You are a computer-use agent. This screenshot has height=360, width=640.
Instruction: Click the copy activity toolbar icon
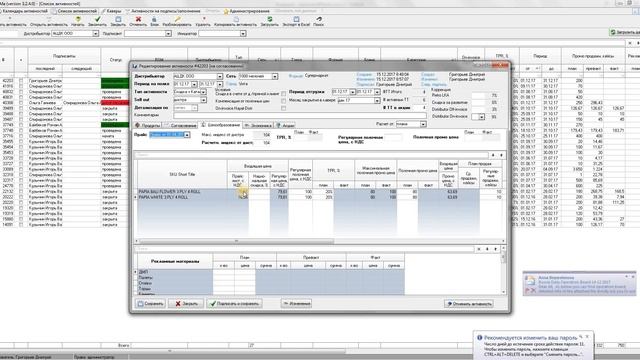coord(236,19)
